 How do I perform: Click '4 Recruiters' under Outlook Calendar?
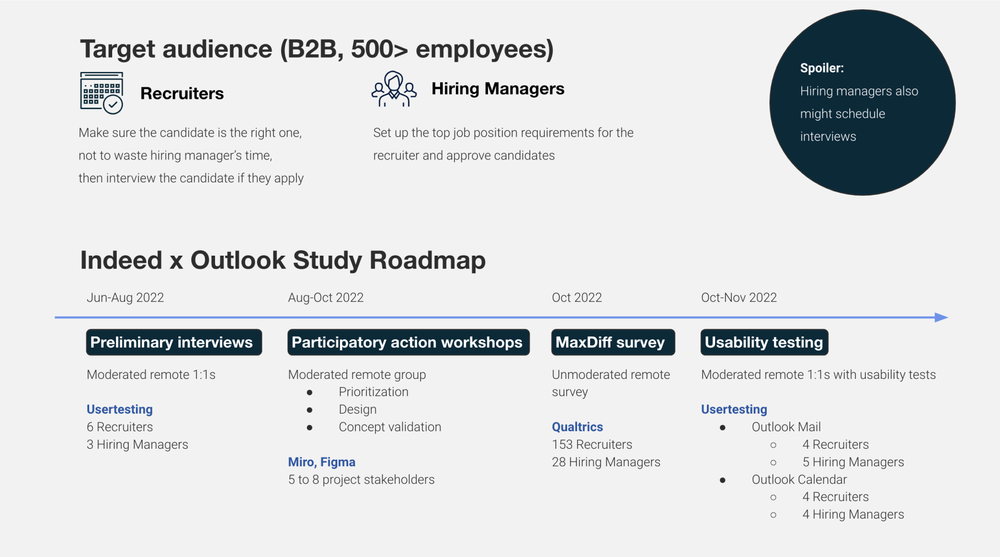tap(835, 496)
